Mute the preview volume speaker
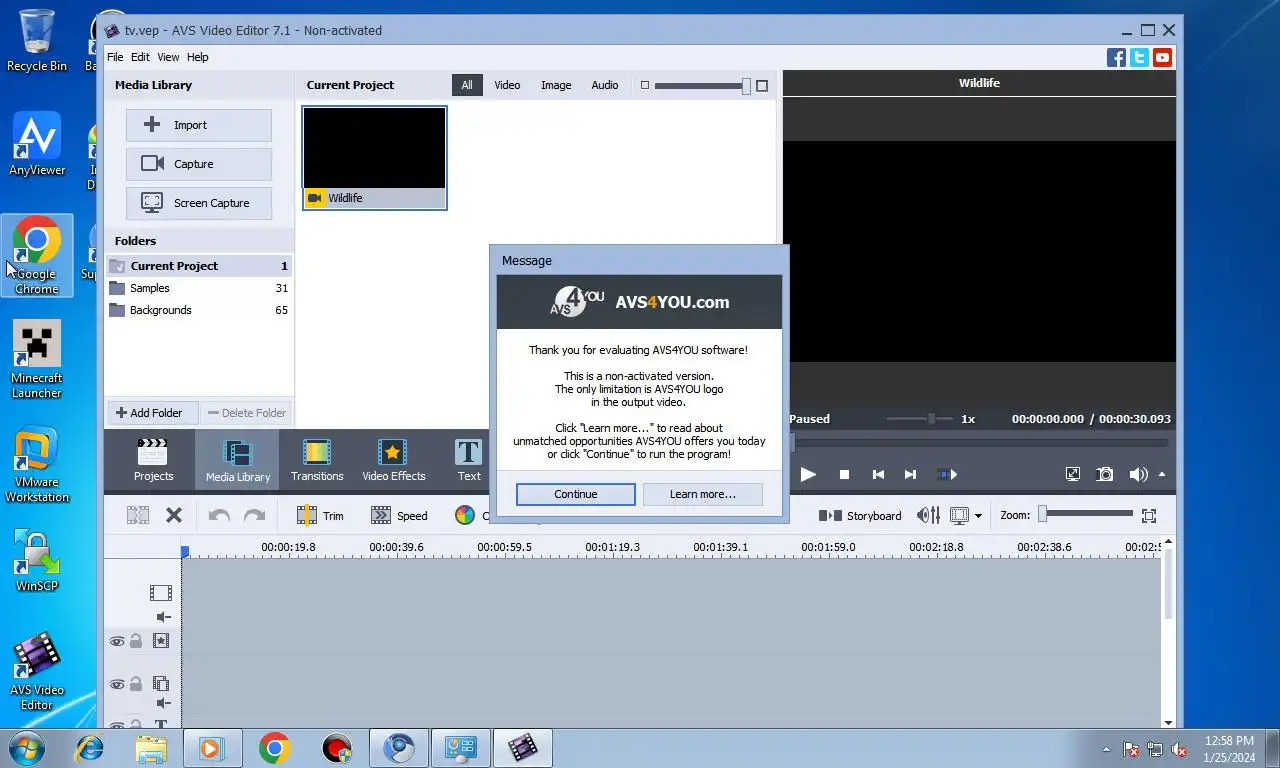This screenshot has width=1280, height=768. [1138, 475]
